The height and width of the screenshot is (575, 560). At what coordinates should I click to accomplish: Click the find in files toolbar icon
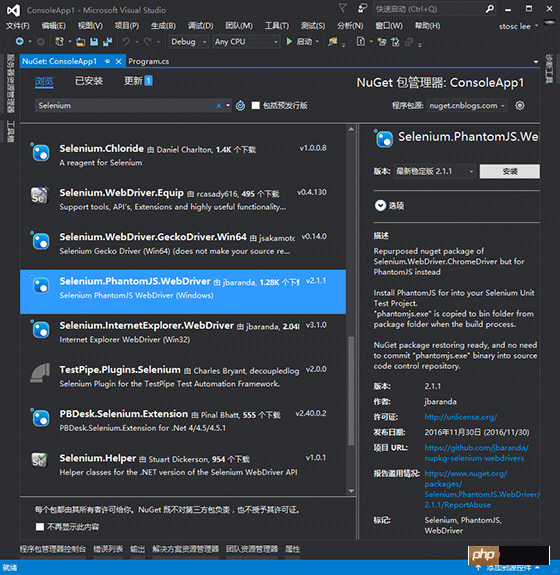pyautogui.click(x=333, y=42)
